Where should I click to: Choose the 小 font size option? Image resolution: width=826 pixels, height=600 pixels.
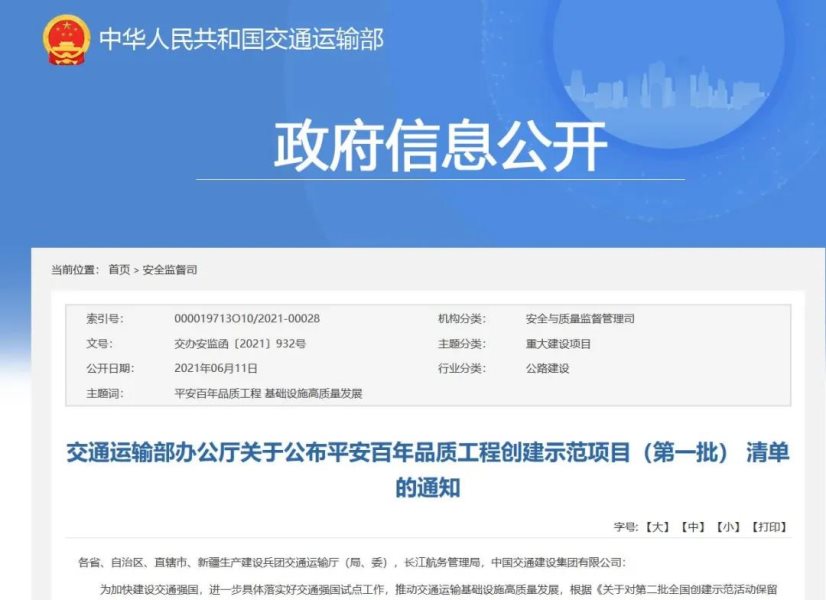click(729, 526)
